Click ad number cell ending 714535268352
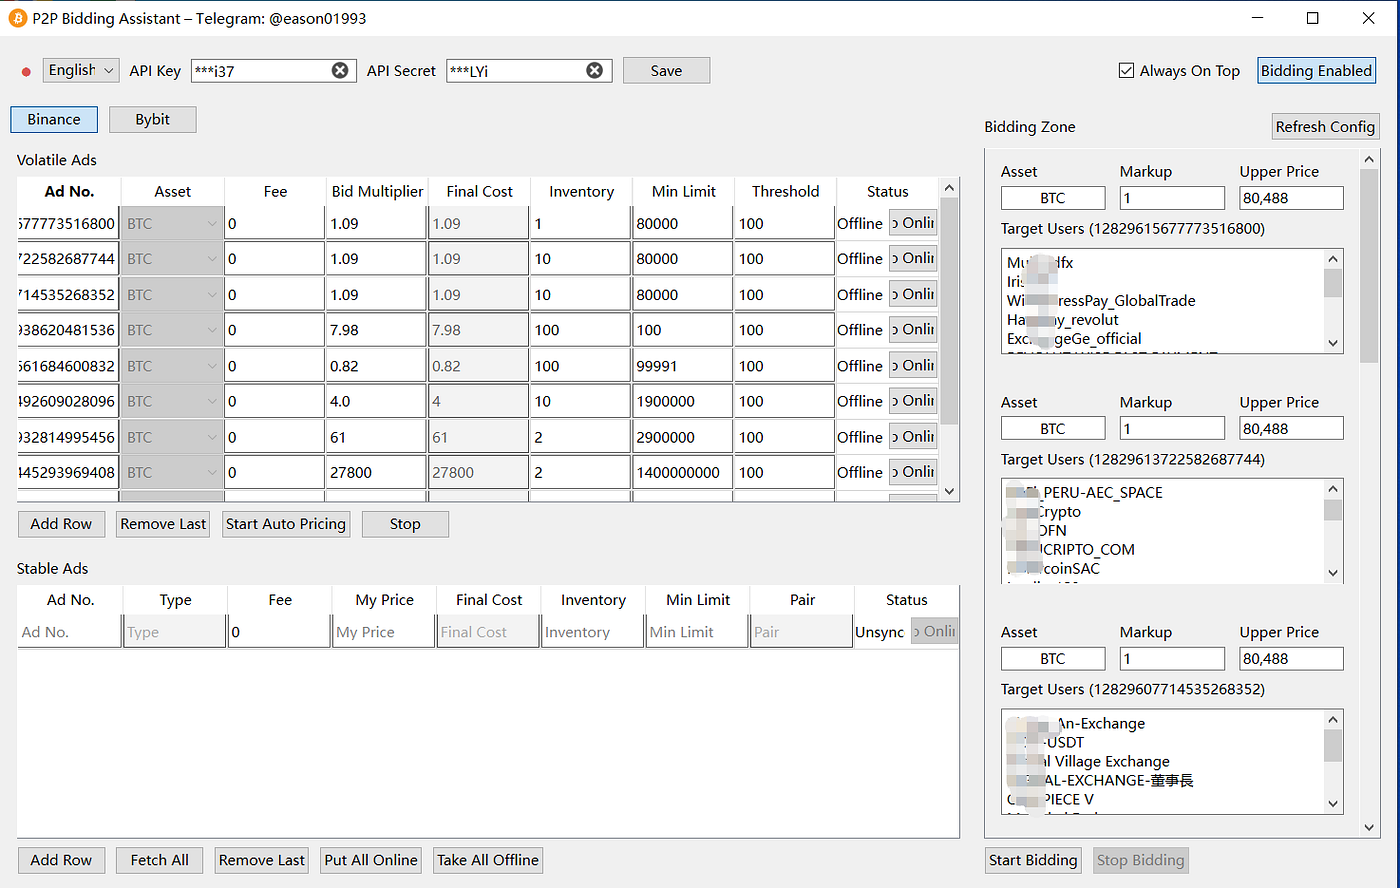 coord(68,294)
